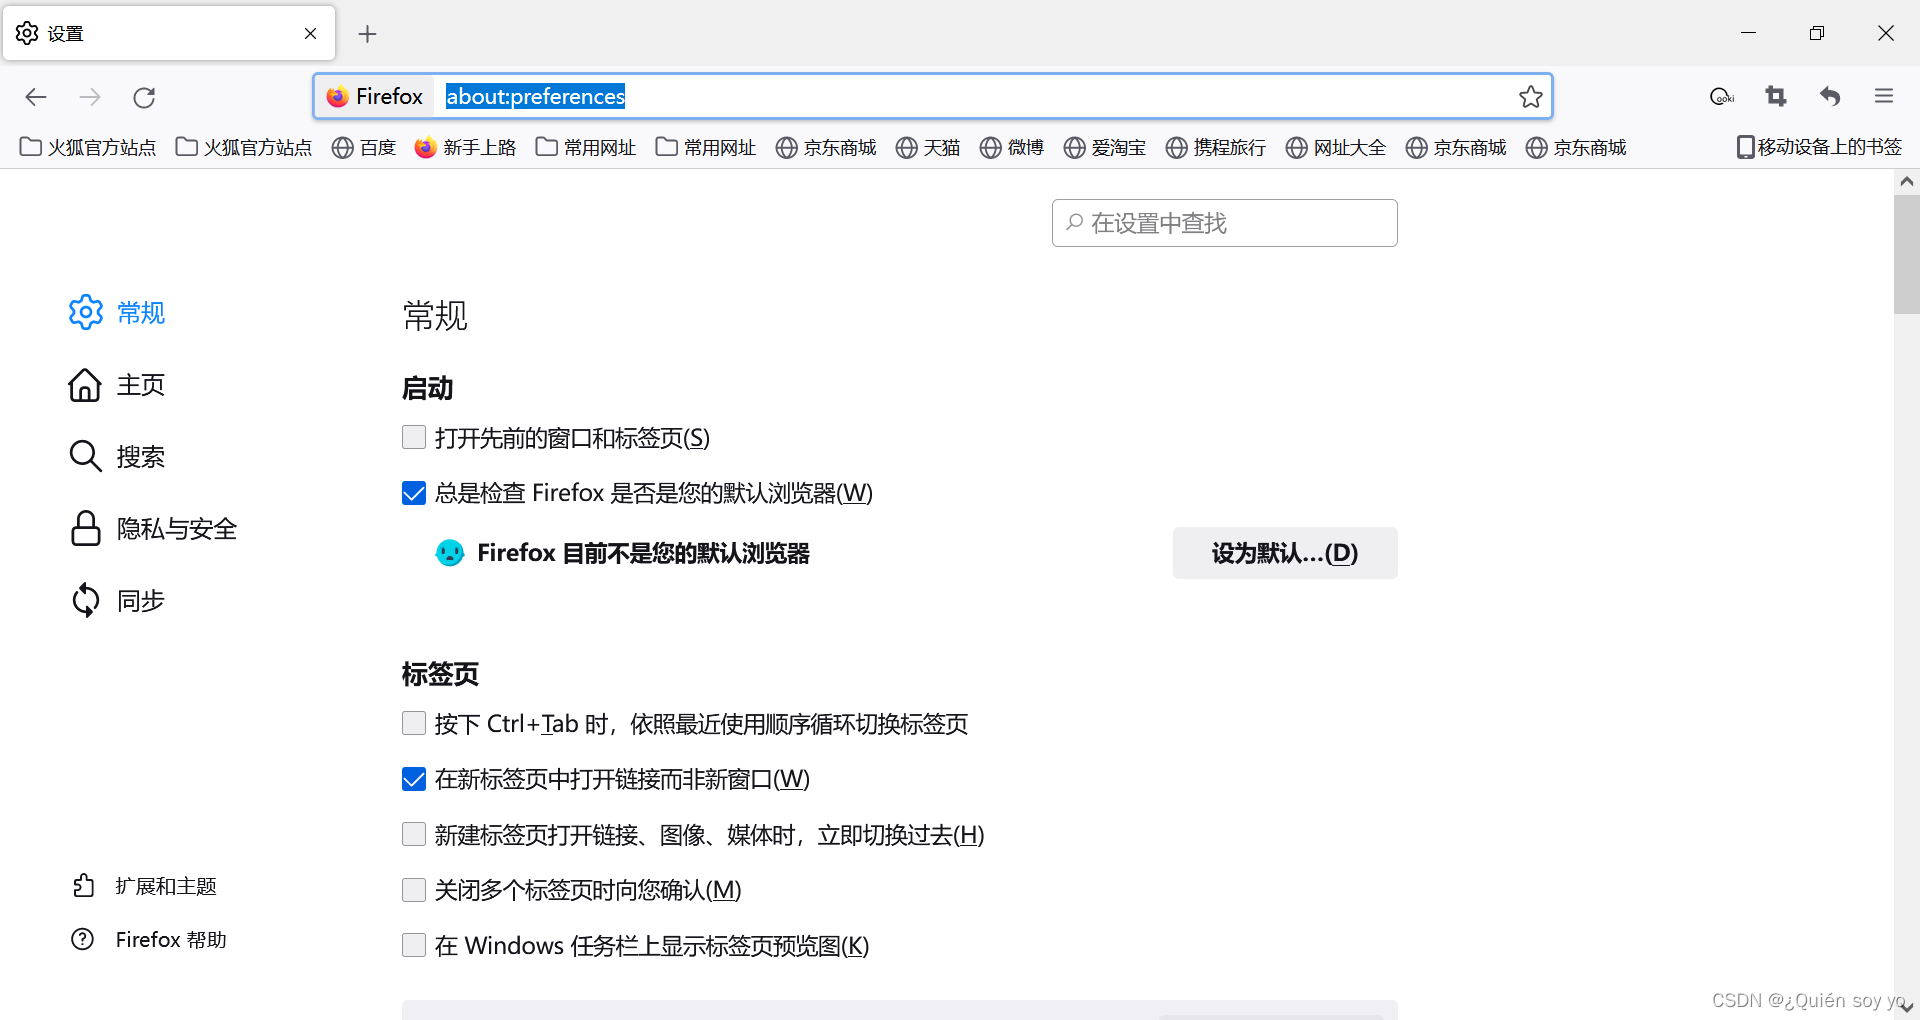Open Firefox 帮助 link
The height and width of the screenshot is (1020, 1920).
(150, 940)
